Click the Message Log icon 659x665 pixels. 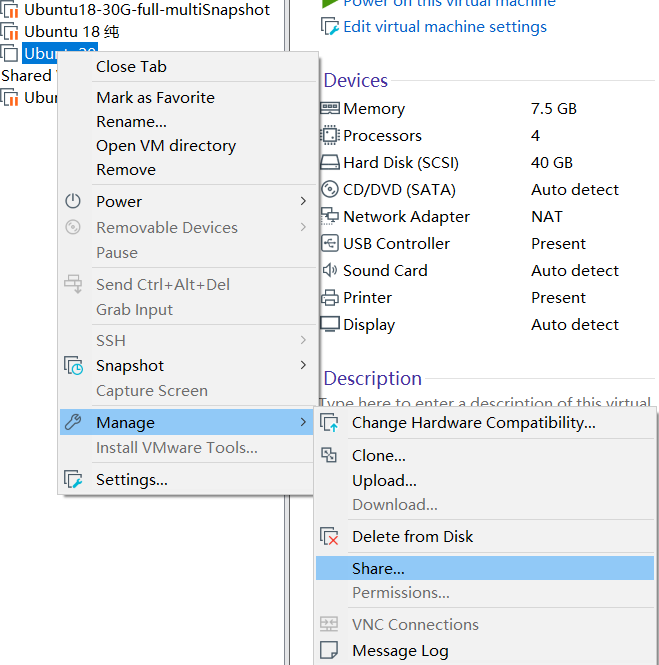[x=329, y=650]
